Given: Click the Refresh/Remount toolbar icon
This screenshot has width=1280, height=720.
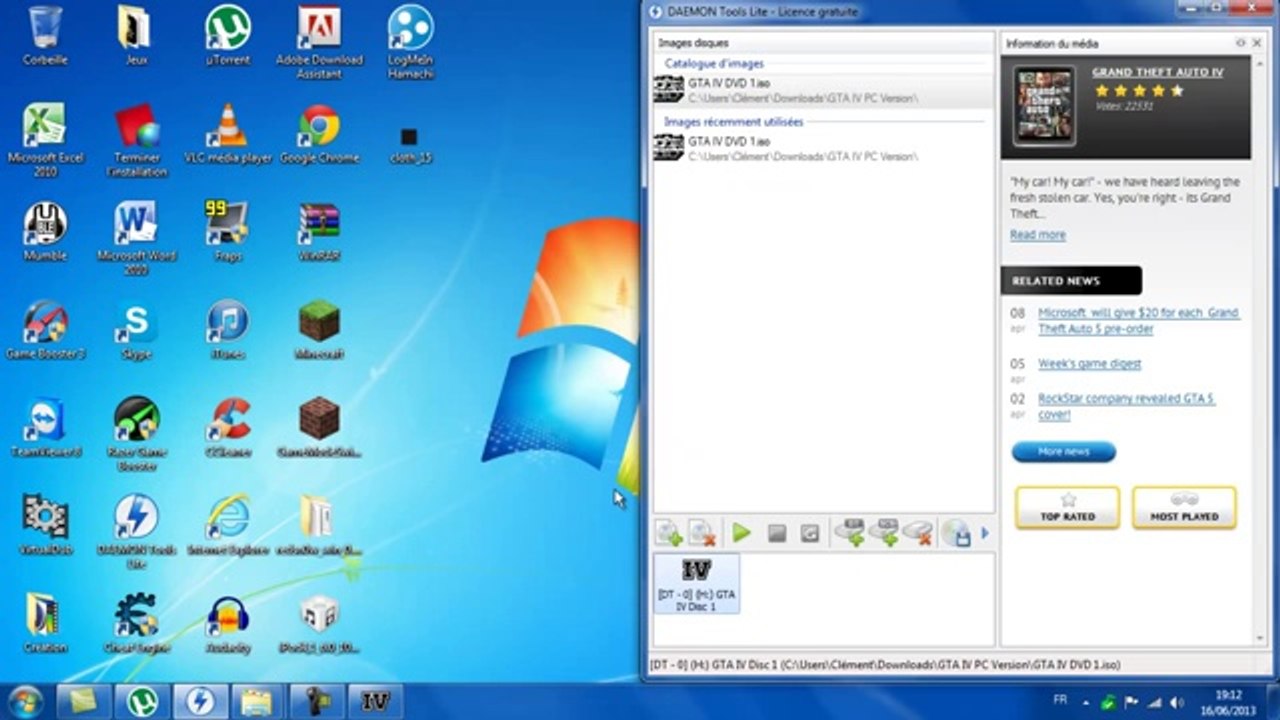Looking at the screenshot, I should click(810, 534).
